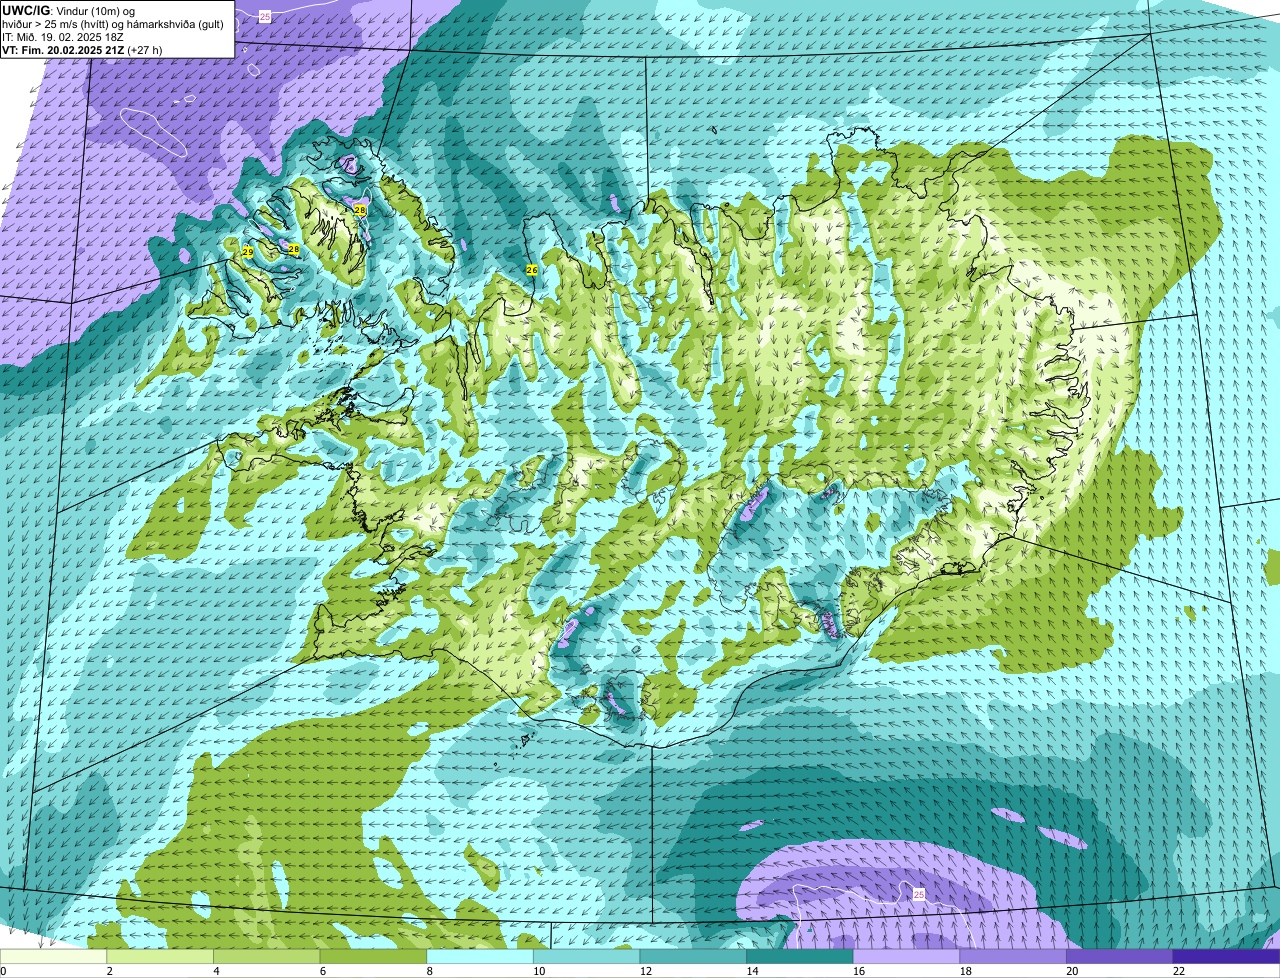This screenshot has height=978, width=1280.
Task: Click the 20–22 m/s violet swatch
Action: pos(1119,957)
